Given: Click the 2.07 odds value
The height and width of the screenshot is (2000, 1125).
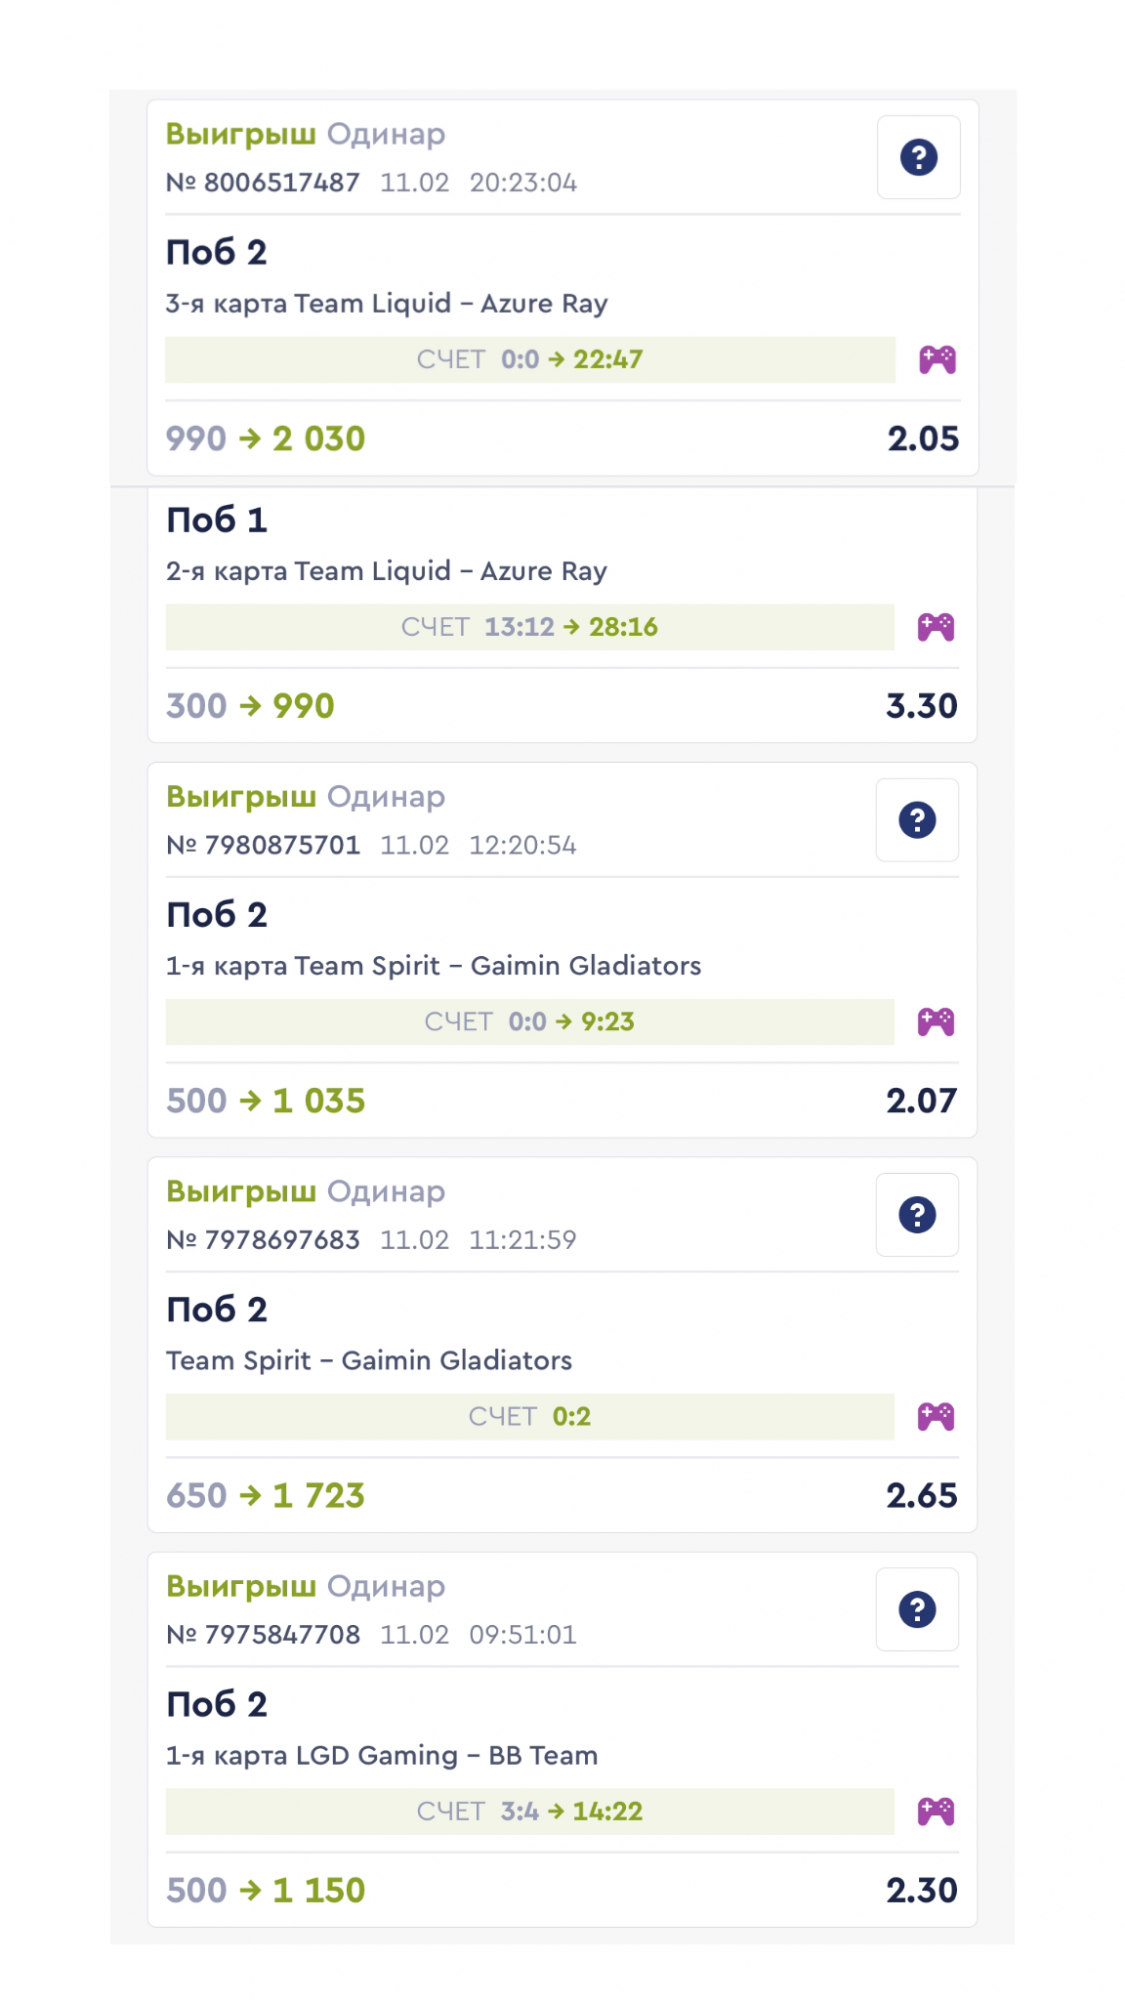Looking at the screenshot, I should click(921, 1101).
